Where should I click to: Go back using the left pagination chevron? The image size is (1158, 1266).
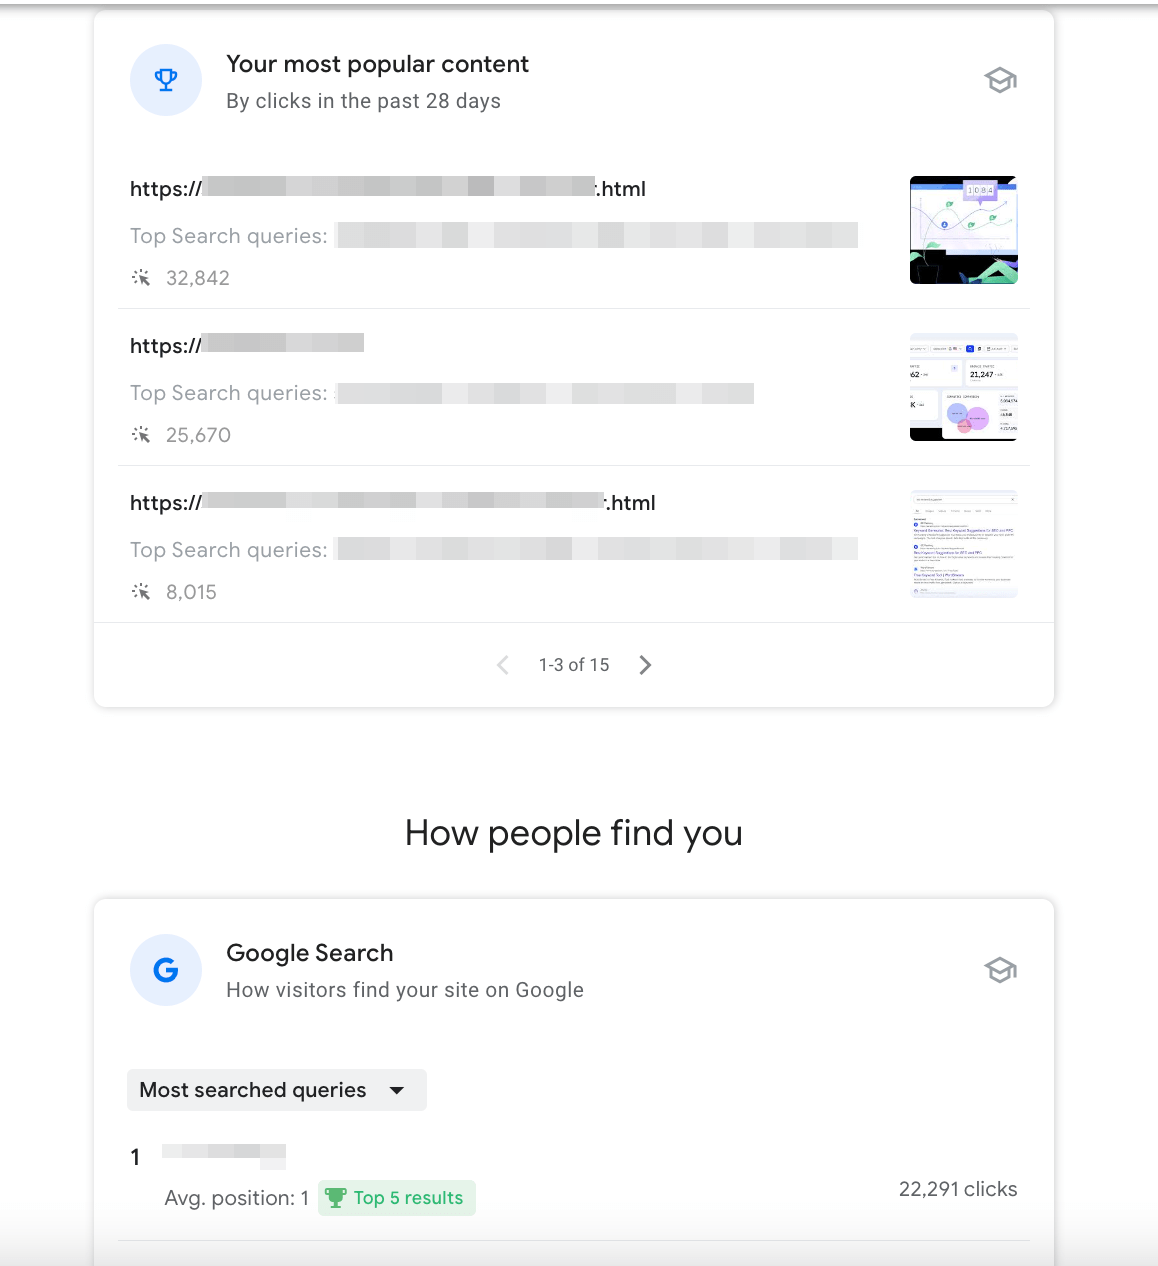[x=502, y=664]
